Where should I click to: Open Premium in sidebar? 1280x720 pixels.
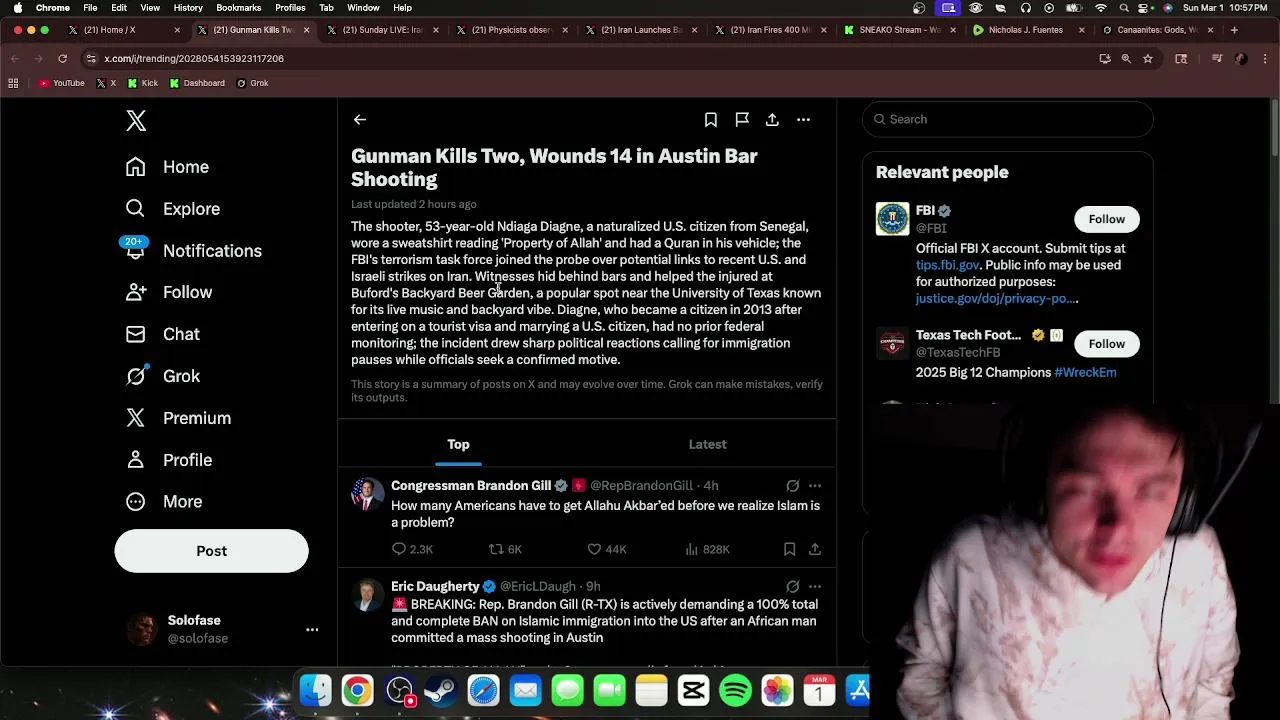[x=178, y=418]
